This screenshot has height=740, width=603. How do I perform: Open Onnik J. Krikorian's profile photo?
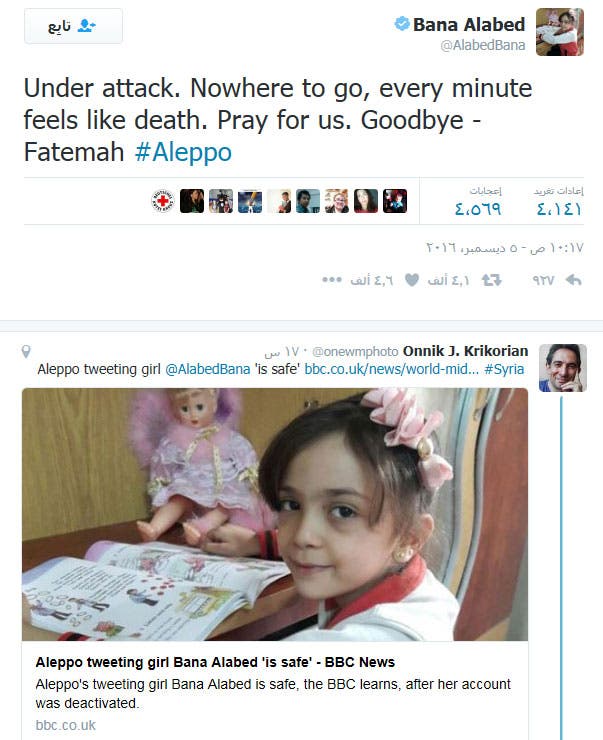[x=563, y=368]
